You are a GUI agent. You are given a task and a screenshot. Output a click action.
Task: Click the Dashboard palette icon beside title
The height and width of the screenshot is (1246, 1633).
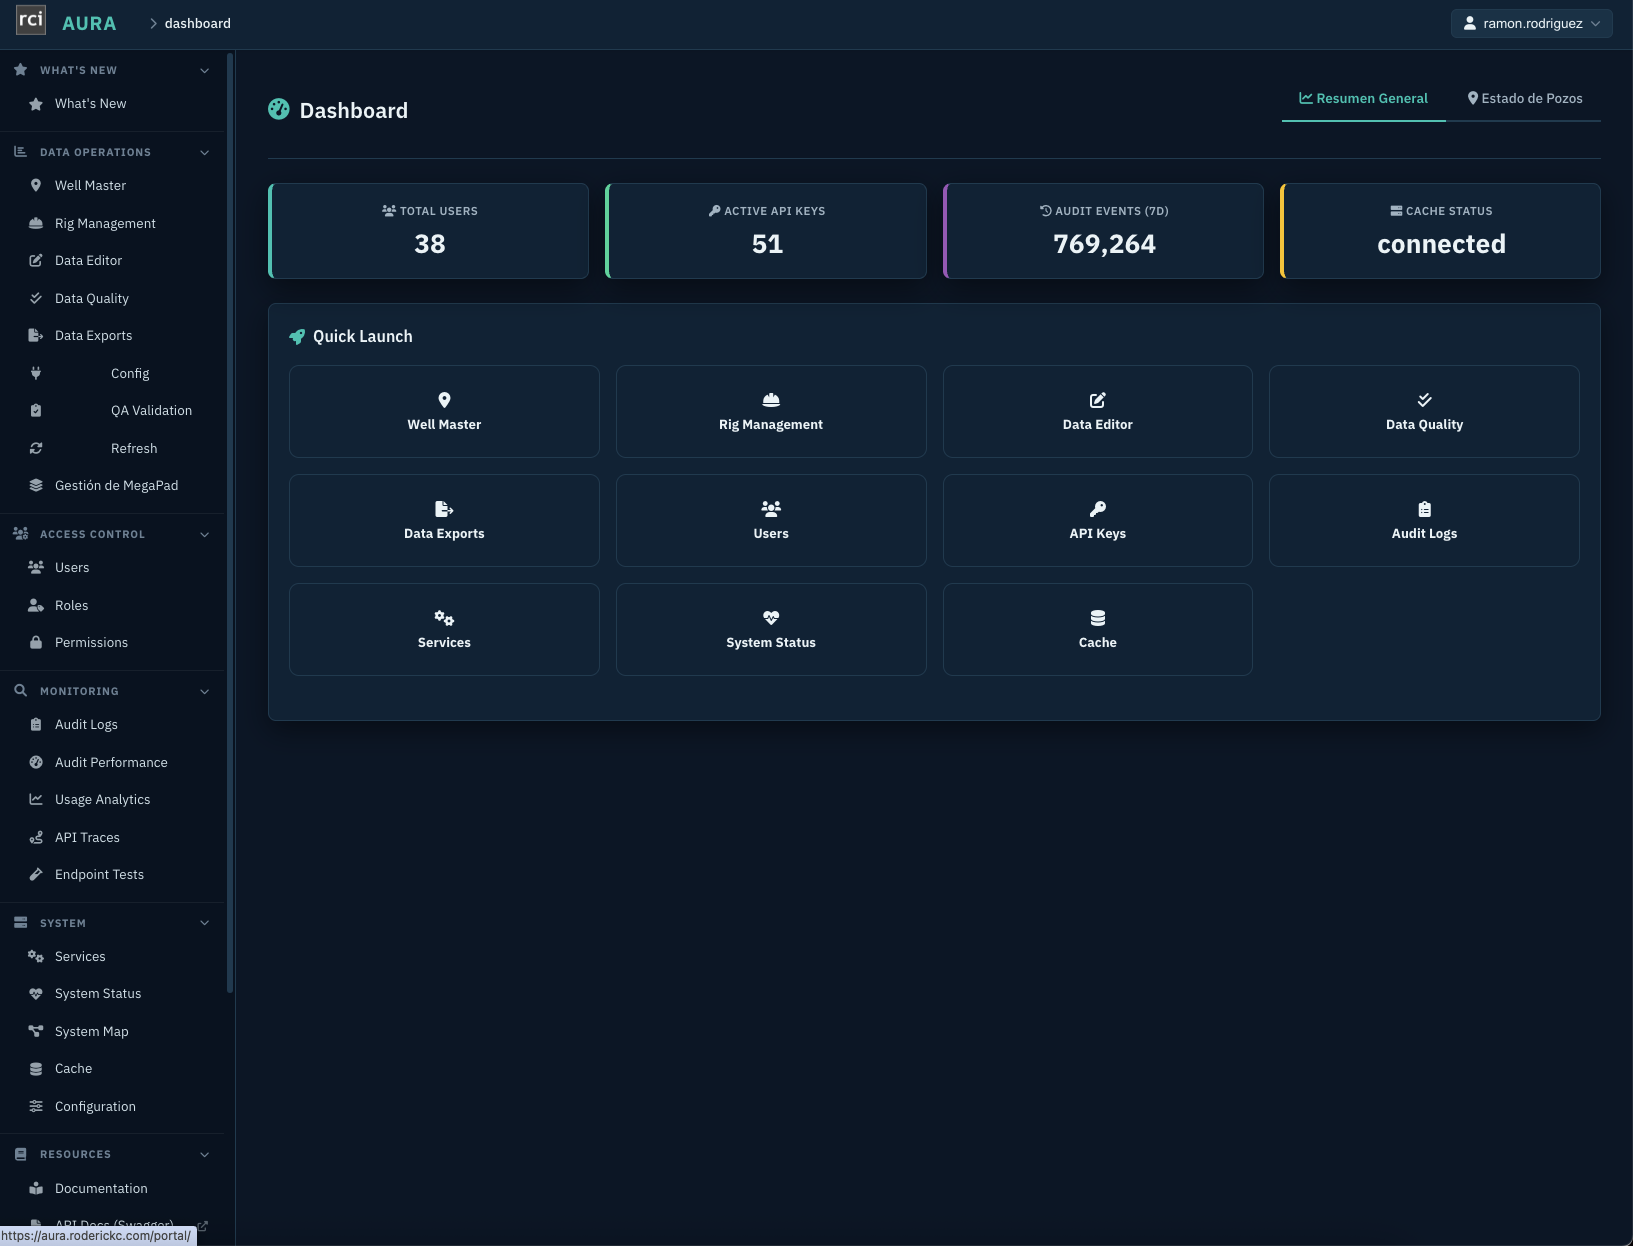coord(279,109)
